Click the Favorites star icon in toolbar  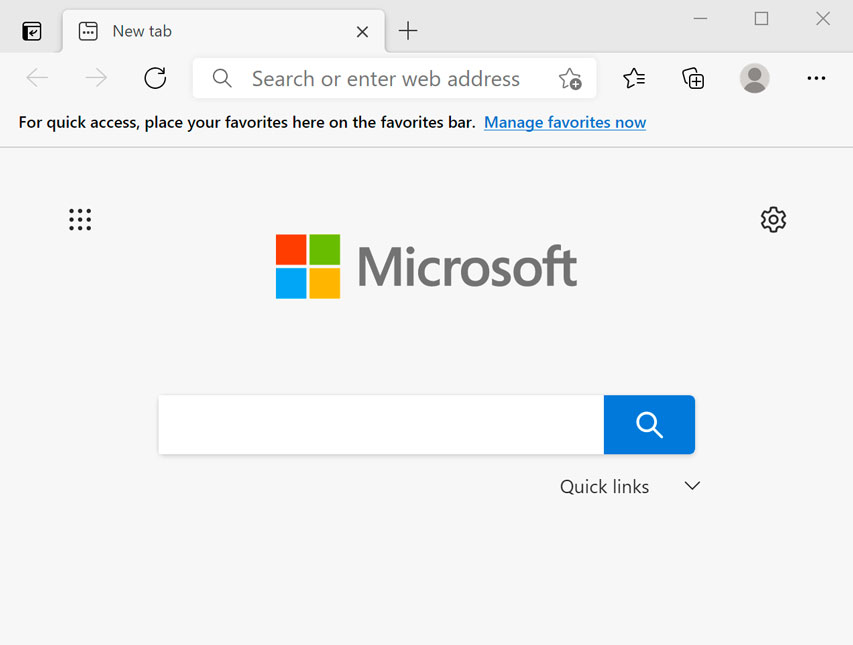coord(633,78)
